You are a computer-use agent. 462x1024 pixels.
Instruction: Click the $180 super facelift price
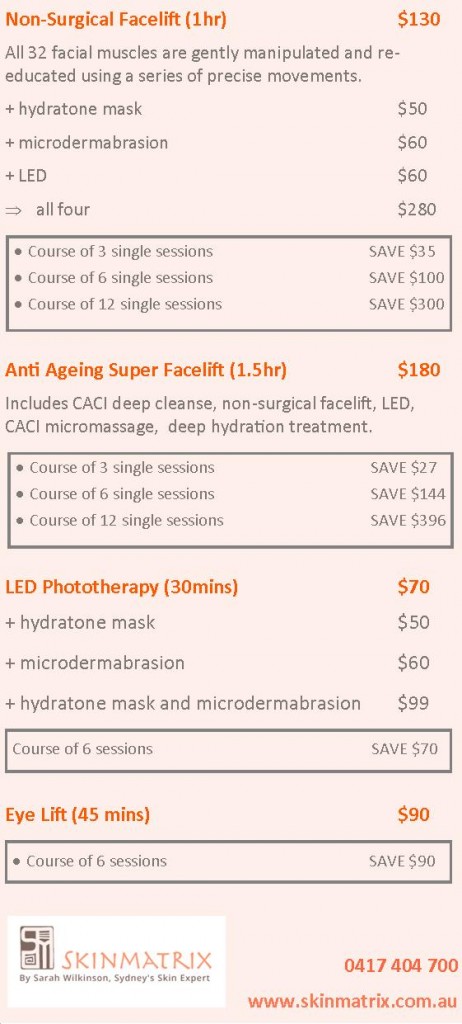click(419, 370)
